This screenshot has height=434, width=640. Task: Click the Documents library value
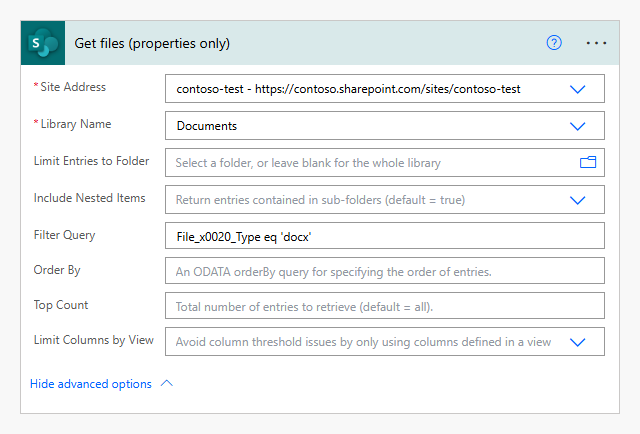point(207,126)
